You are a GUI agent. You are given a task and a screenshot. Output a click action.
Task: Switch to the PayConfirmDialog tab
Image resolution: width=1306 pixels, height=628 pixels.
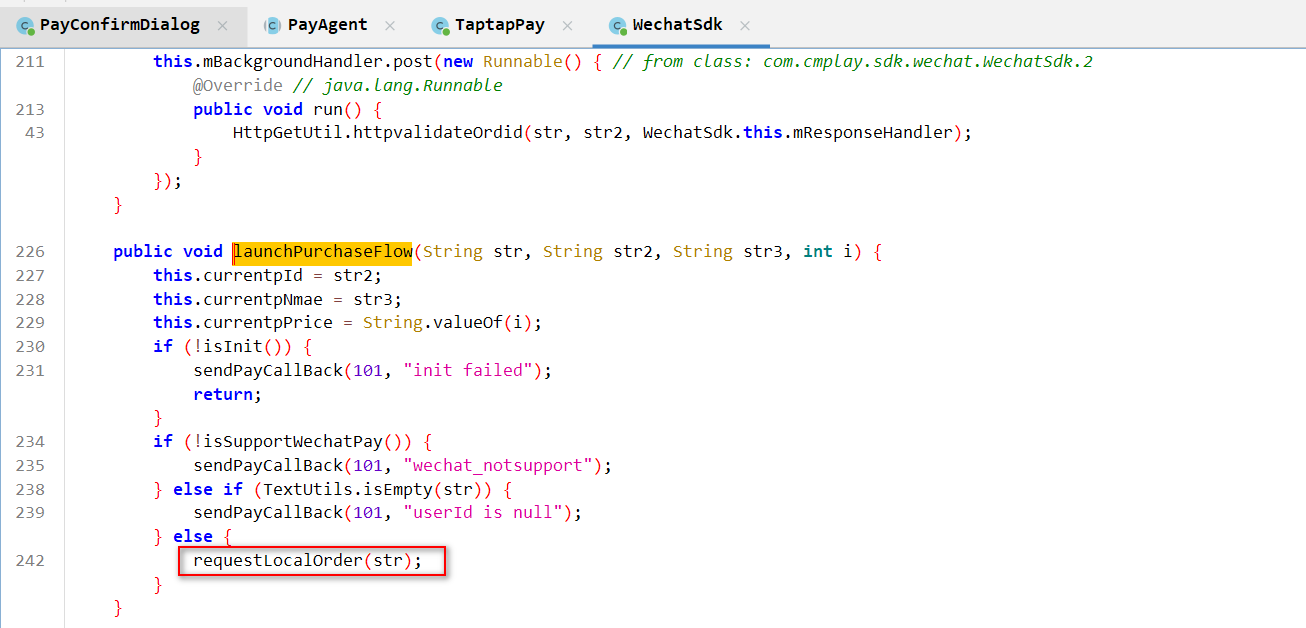click(x=119, y=25)
